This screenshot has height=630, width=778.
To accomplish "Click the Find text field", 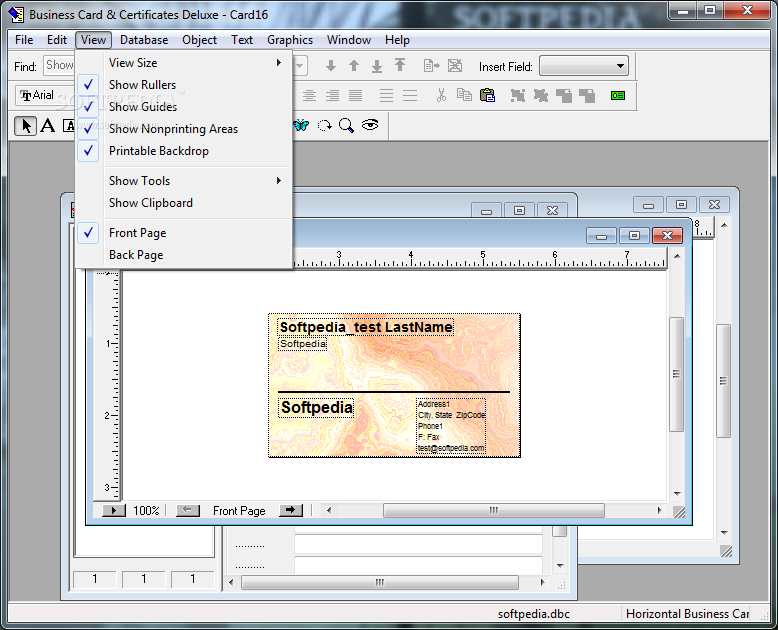I will 60,65.
